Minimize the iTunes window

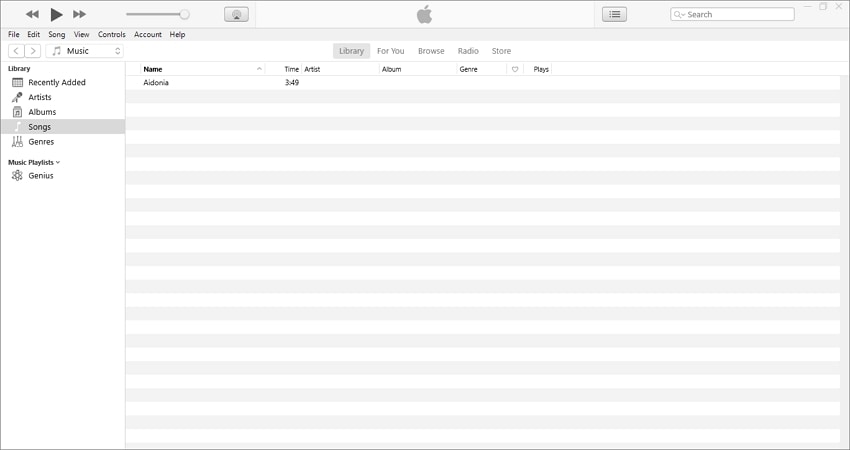(808, 7)
